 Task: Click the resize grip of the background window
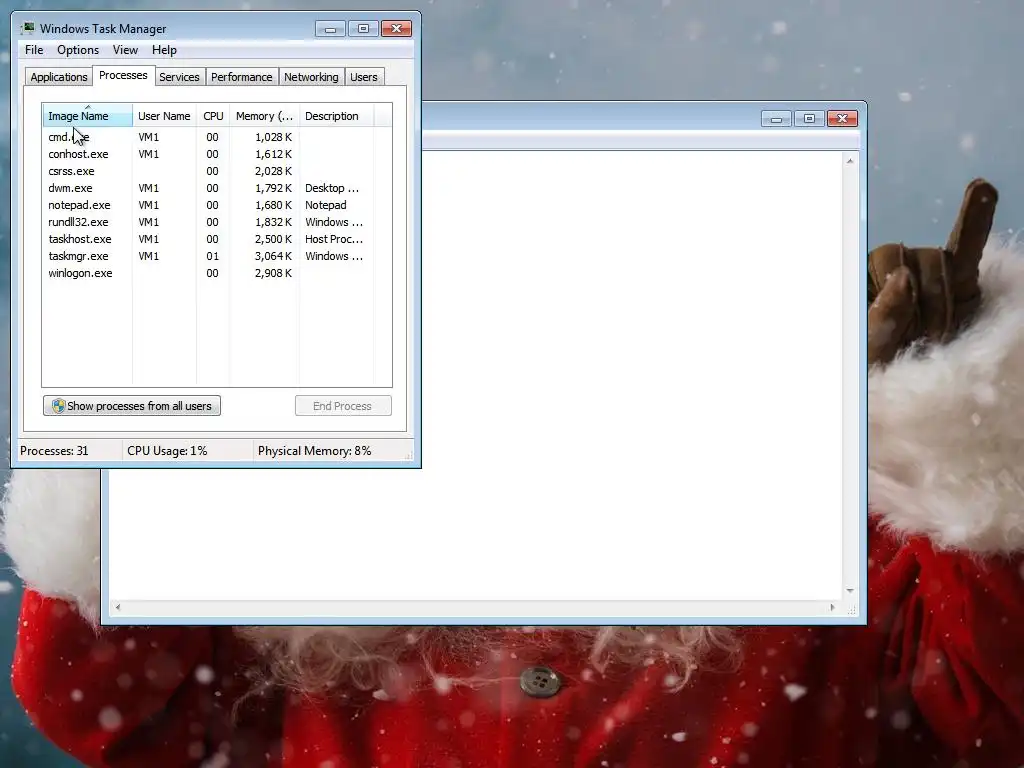pyautogui.click(x=851, y=609)
